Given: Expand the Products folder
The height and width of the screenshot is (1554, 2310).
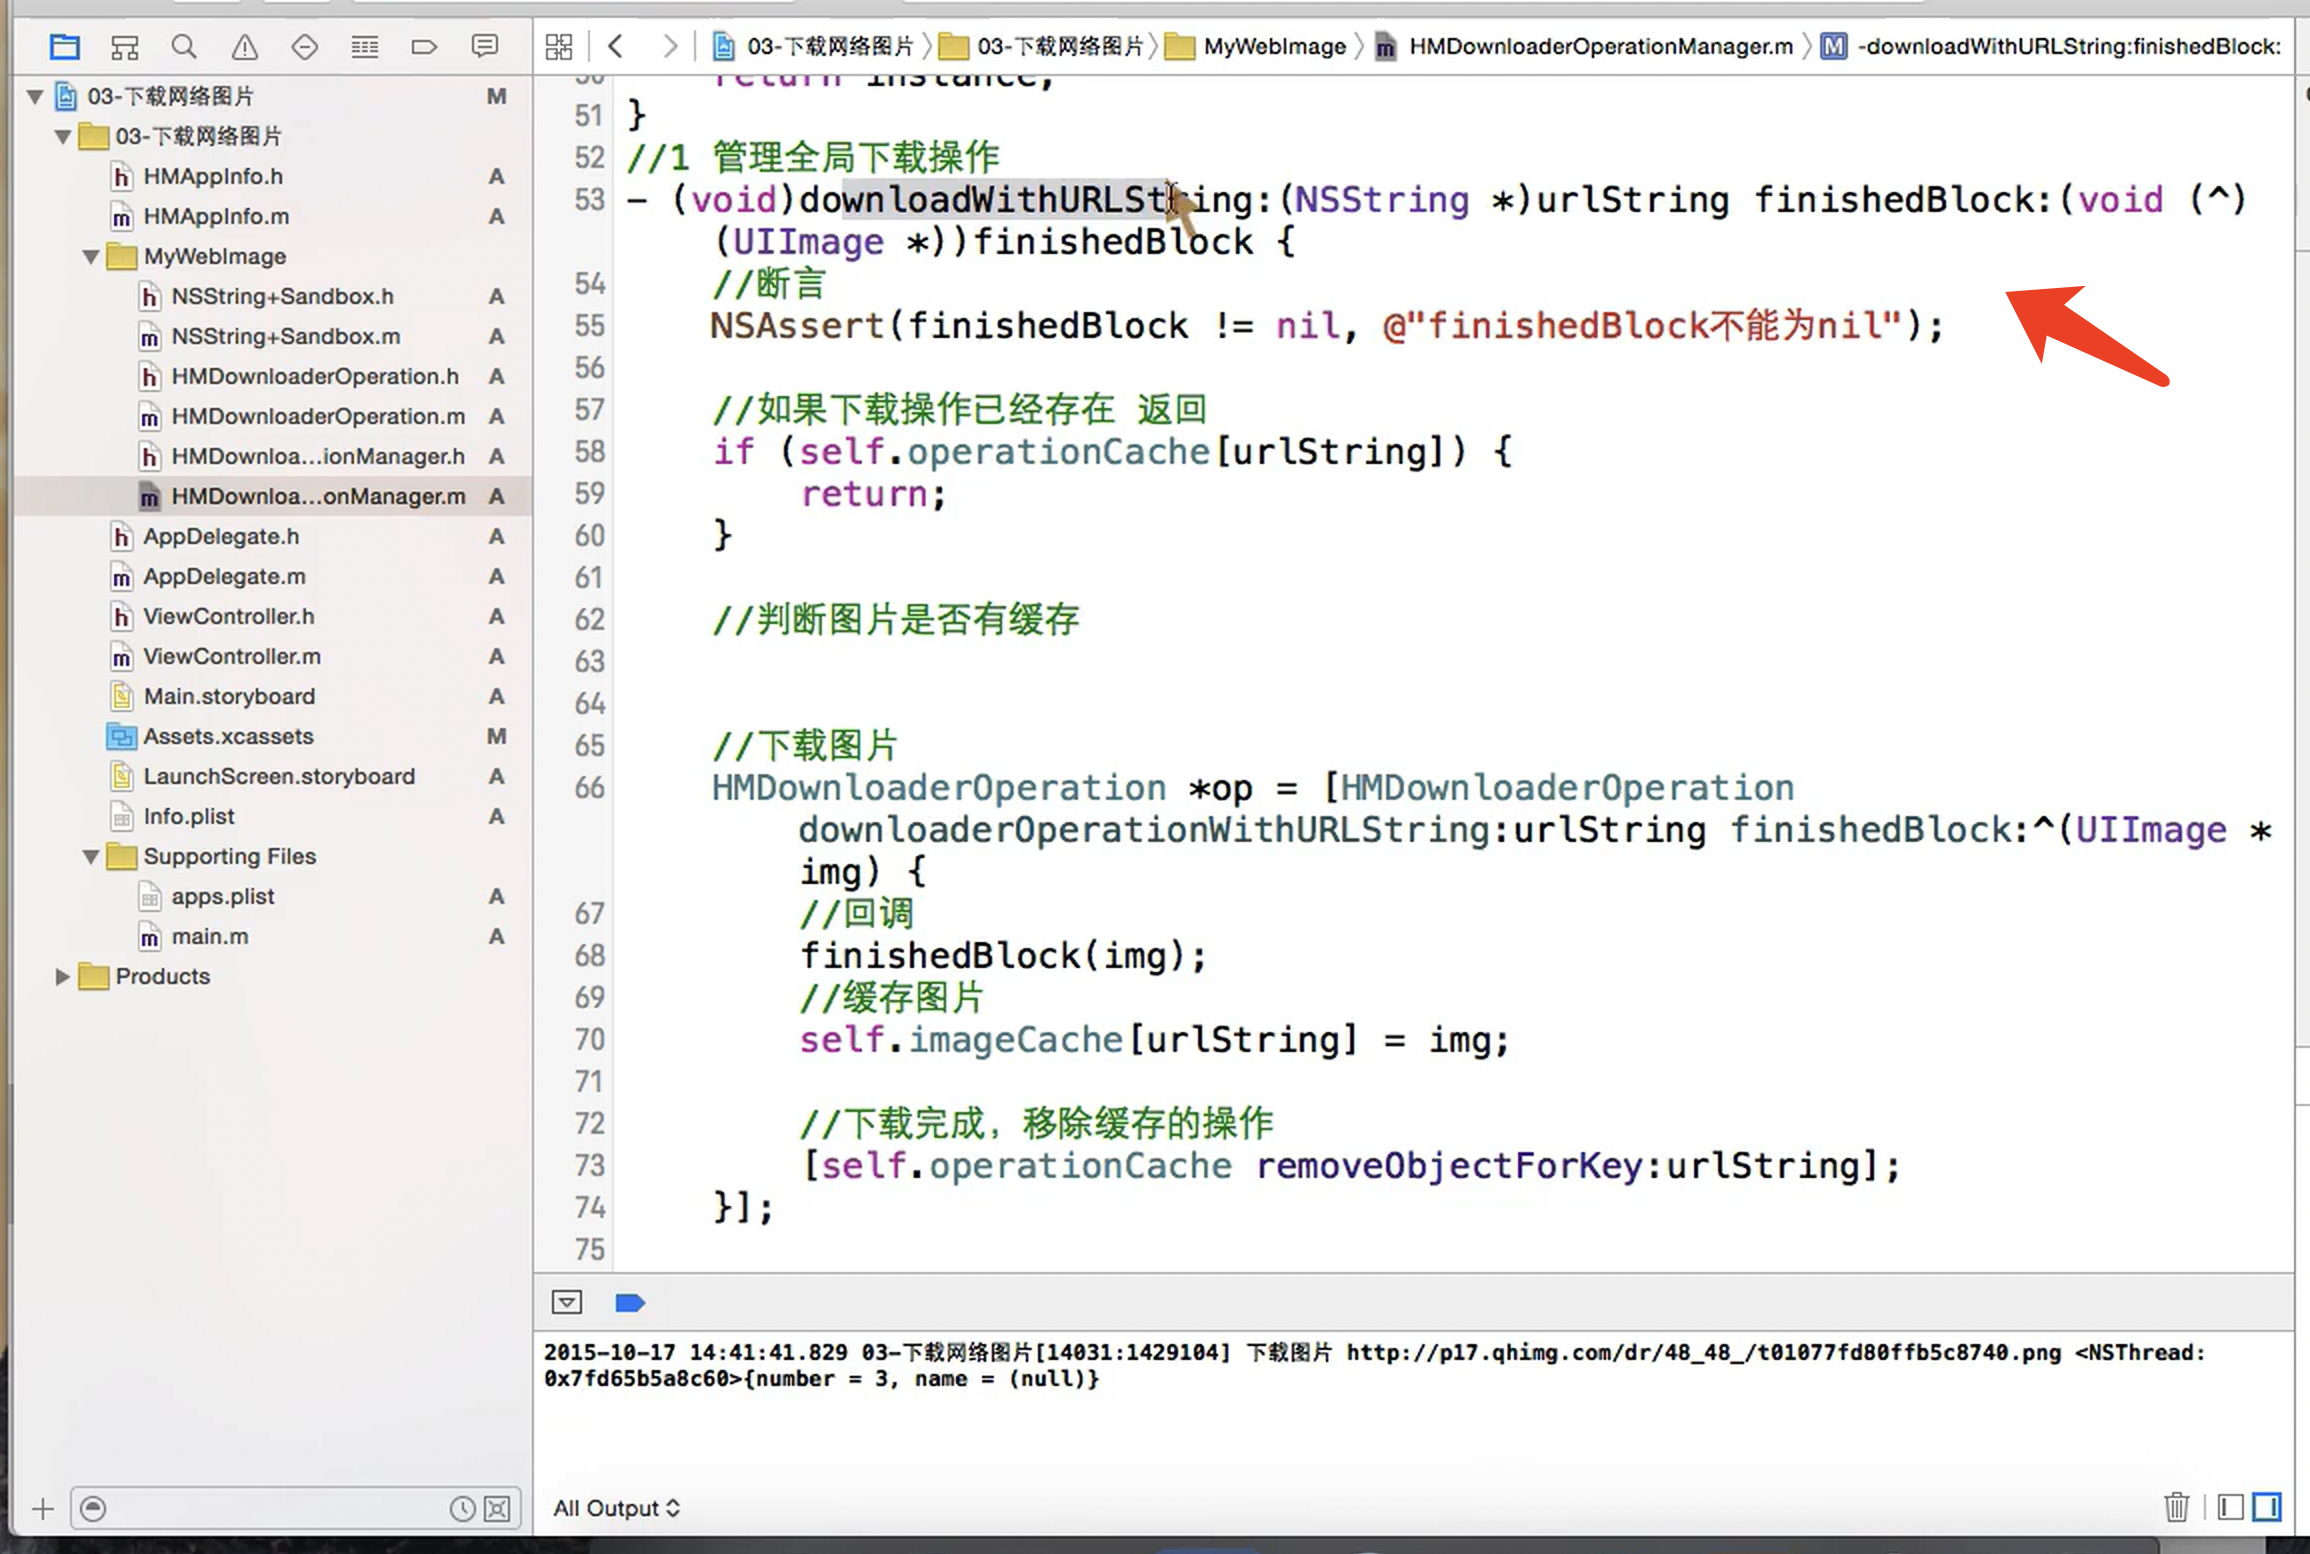Looking at the screenshot, I should pos(62,977).
